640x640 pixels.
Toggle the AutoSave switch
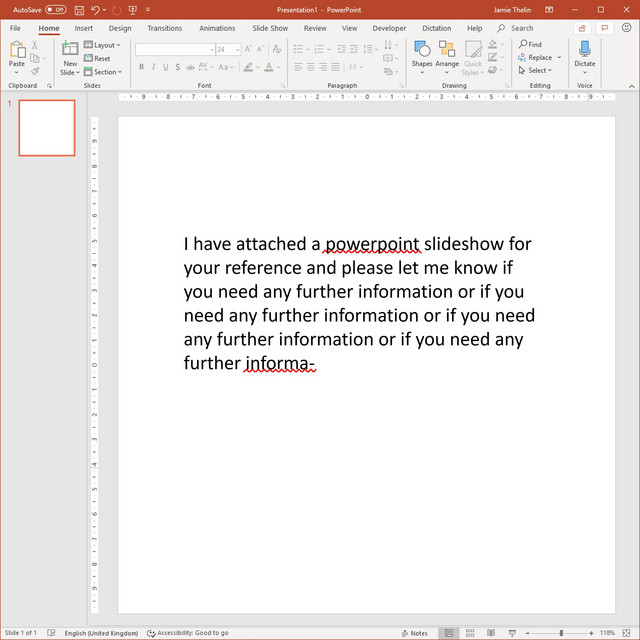tap(55, 9)
